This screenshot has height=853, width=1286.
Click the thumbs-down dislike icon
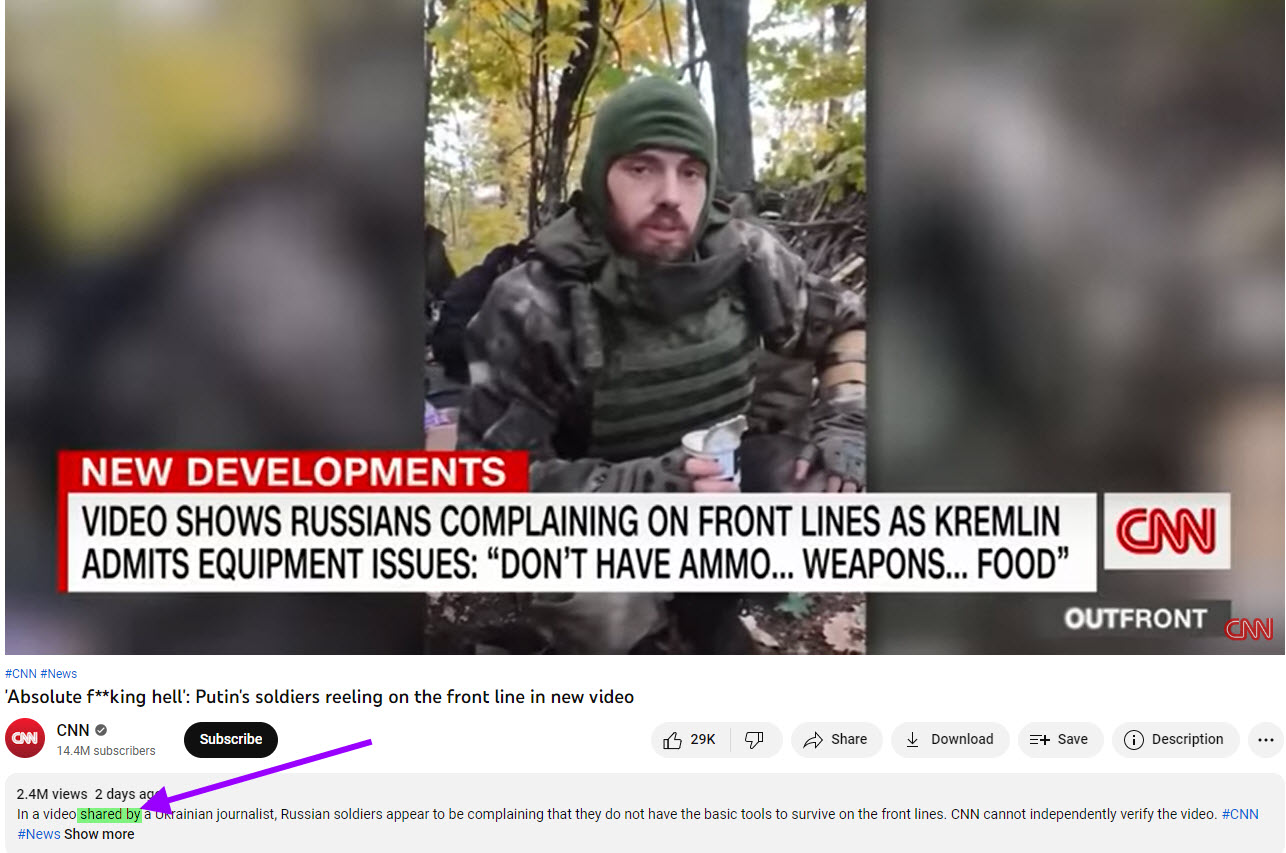tap(755, 740)
